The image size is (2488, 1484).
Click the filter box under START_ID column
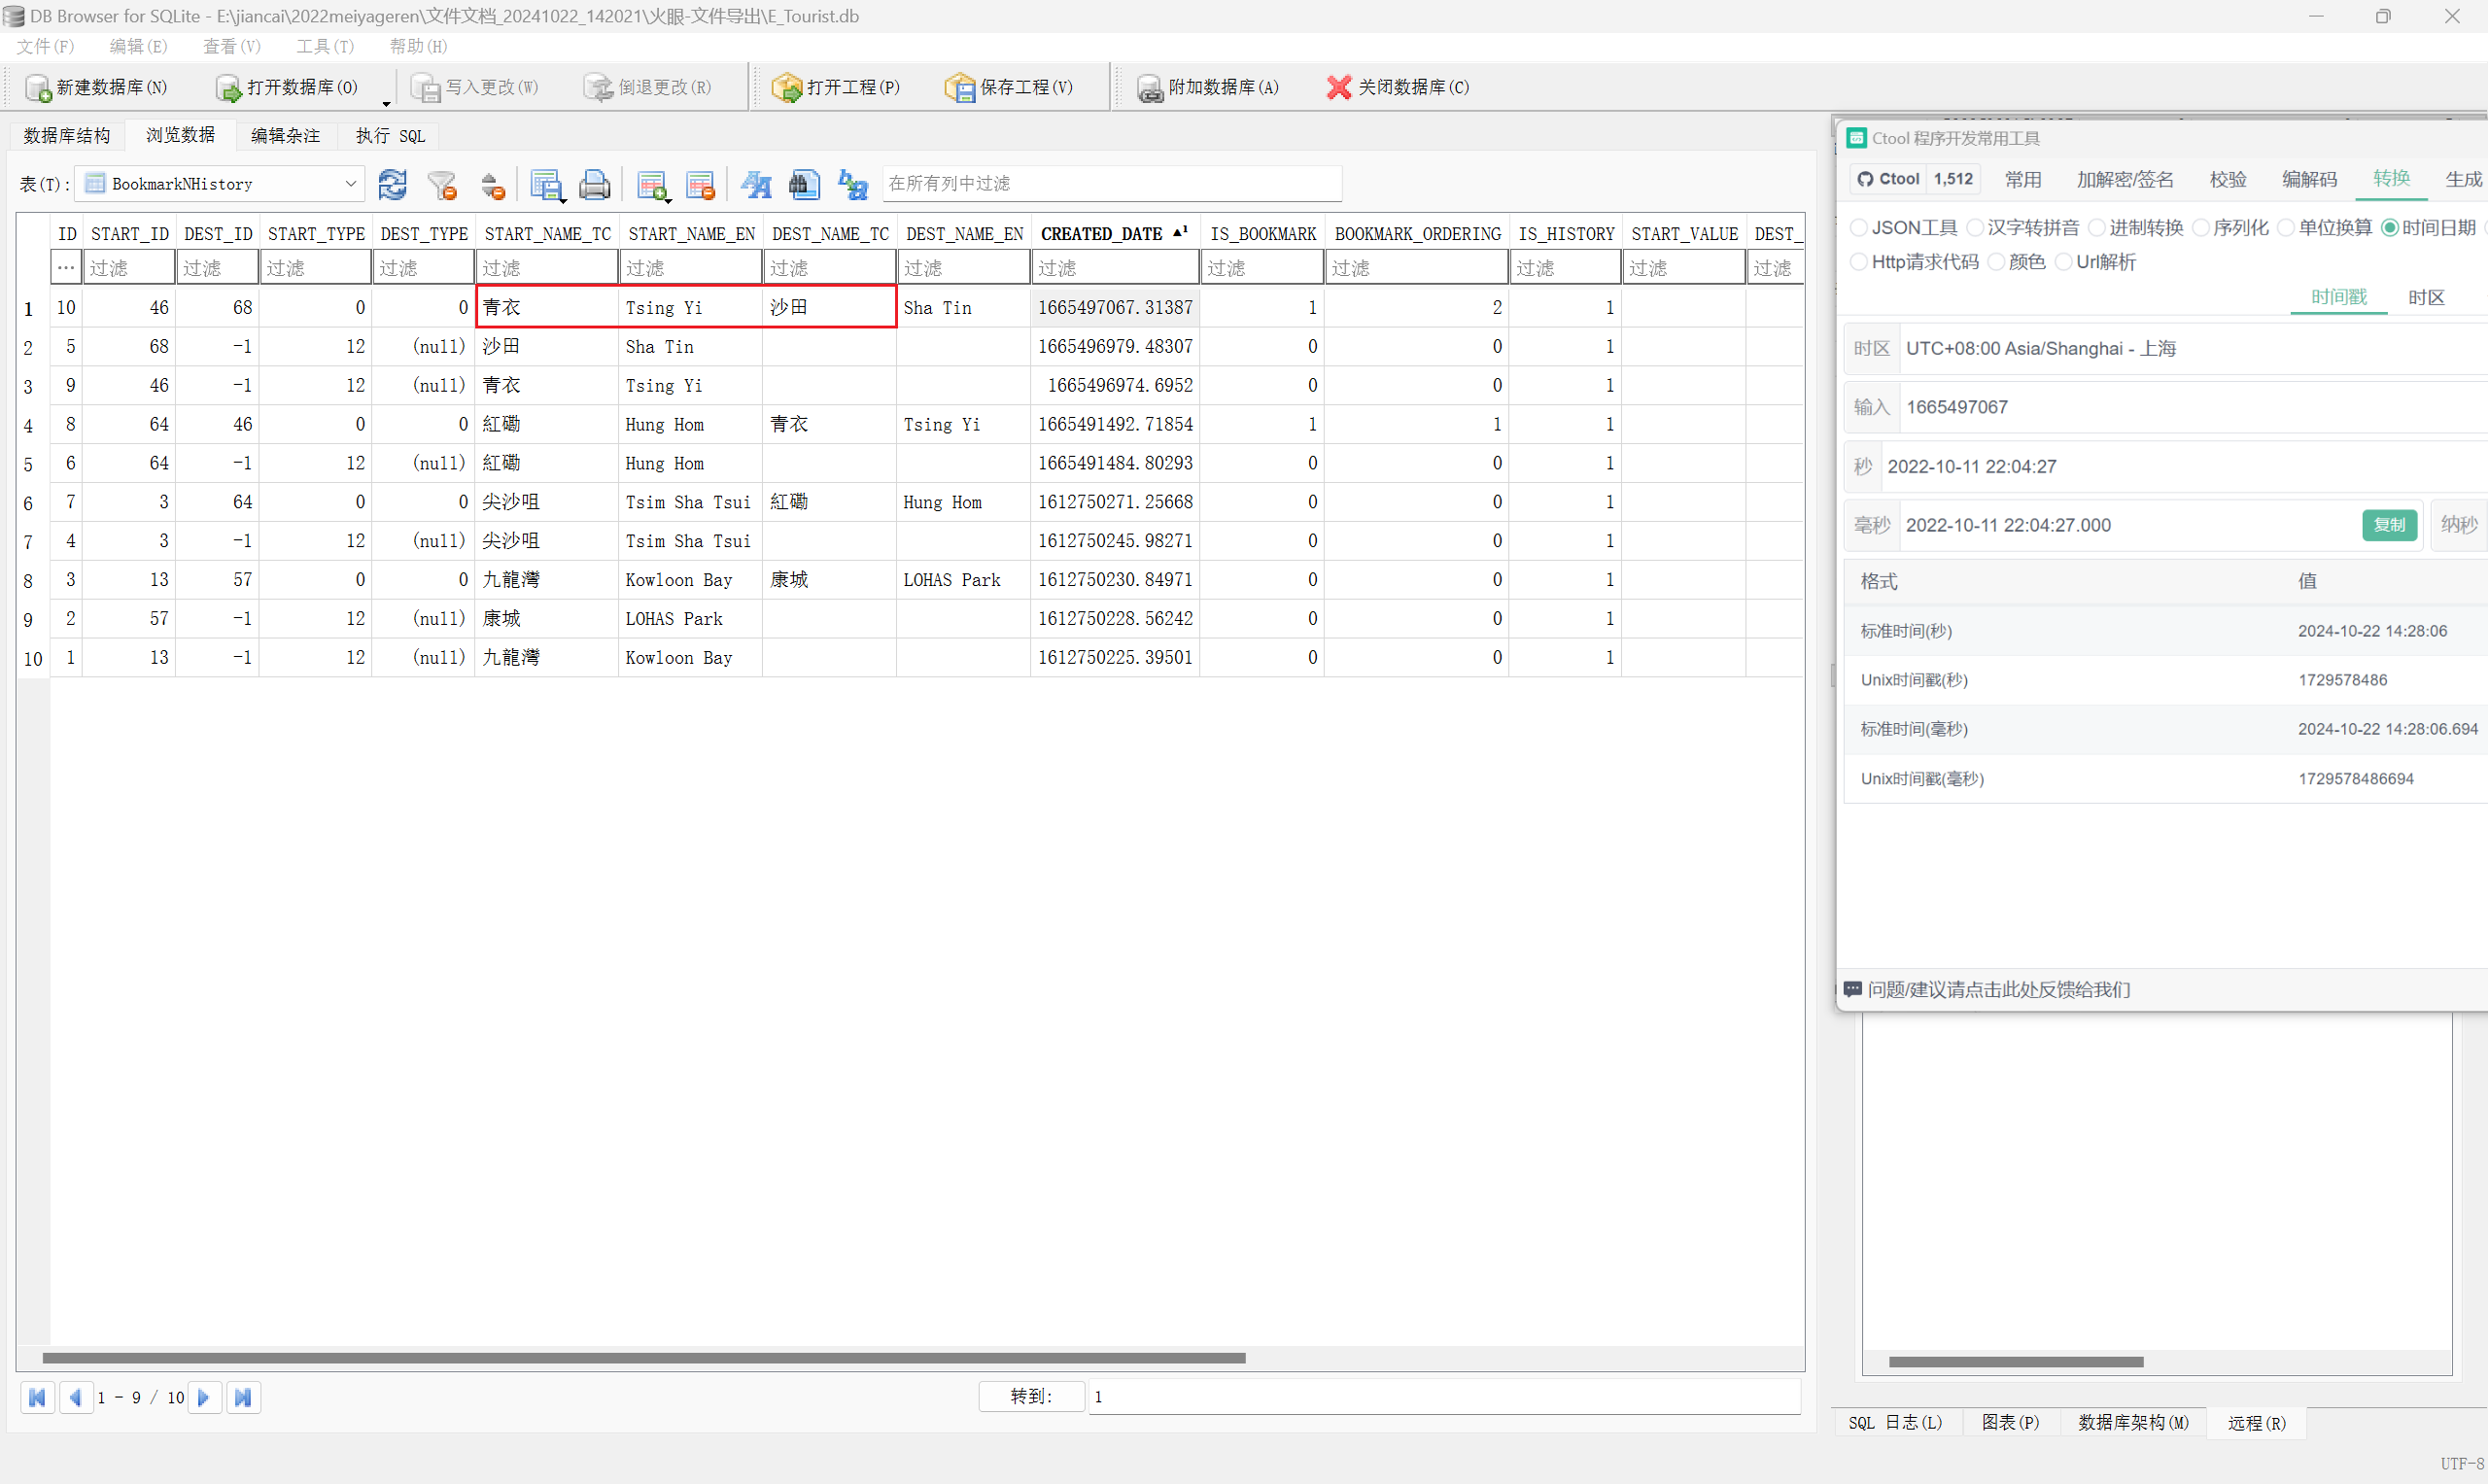pyautogui.click(x=129, y=268)
